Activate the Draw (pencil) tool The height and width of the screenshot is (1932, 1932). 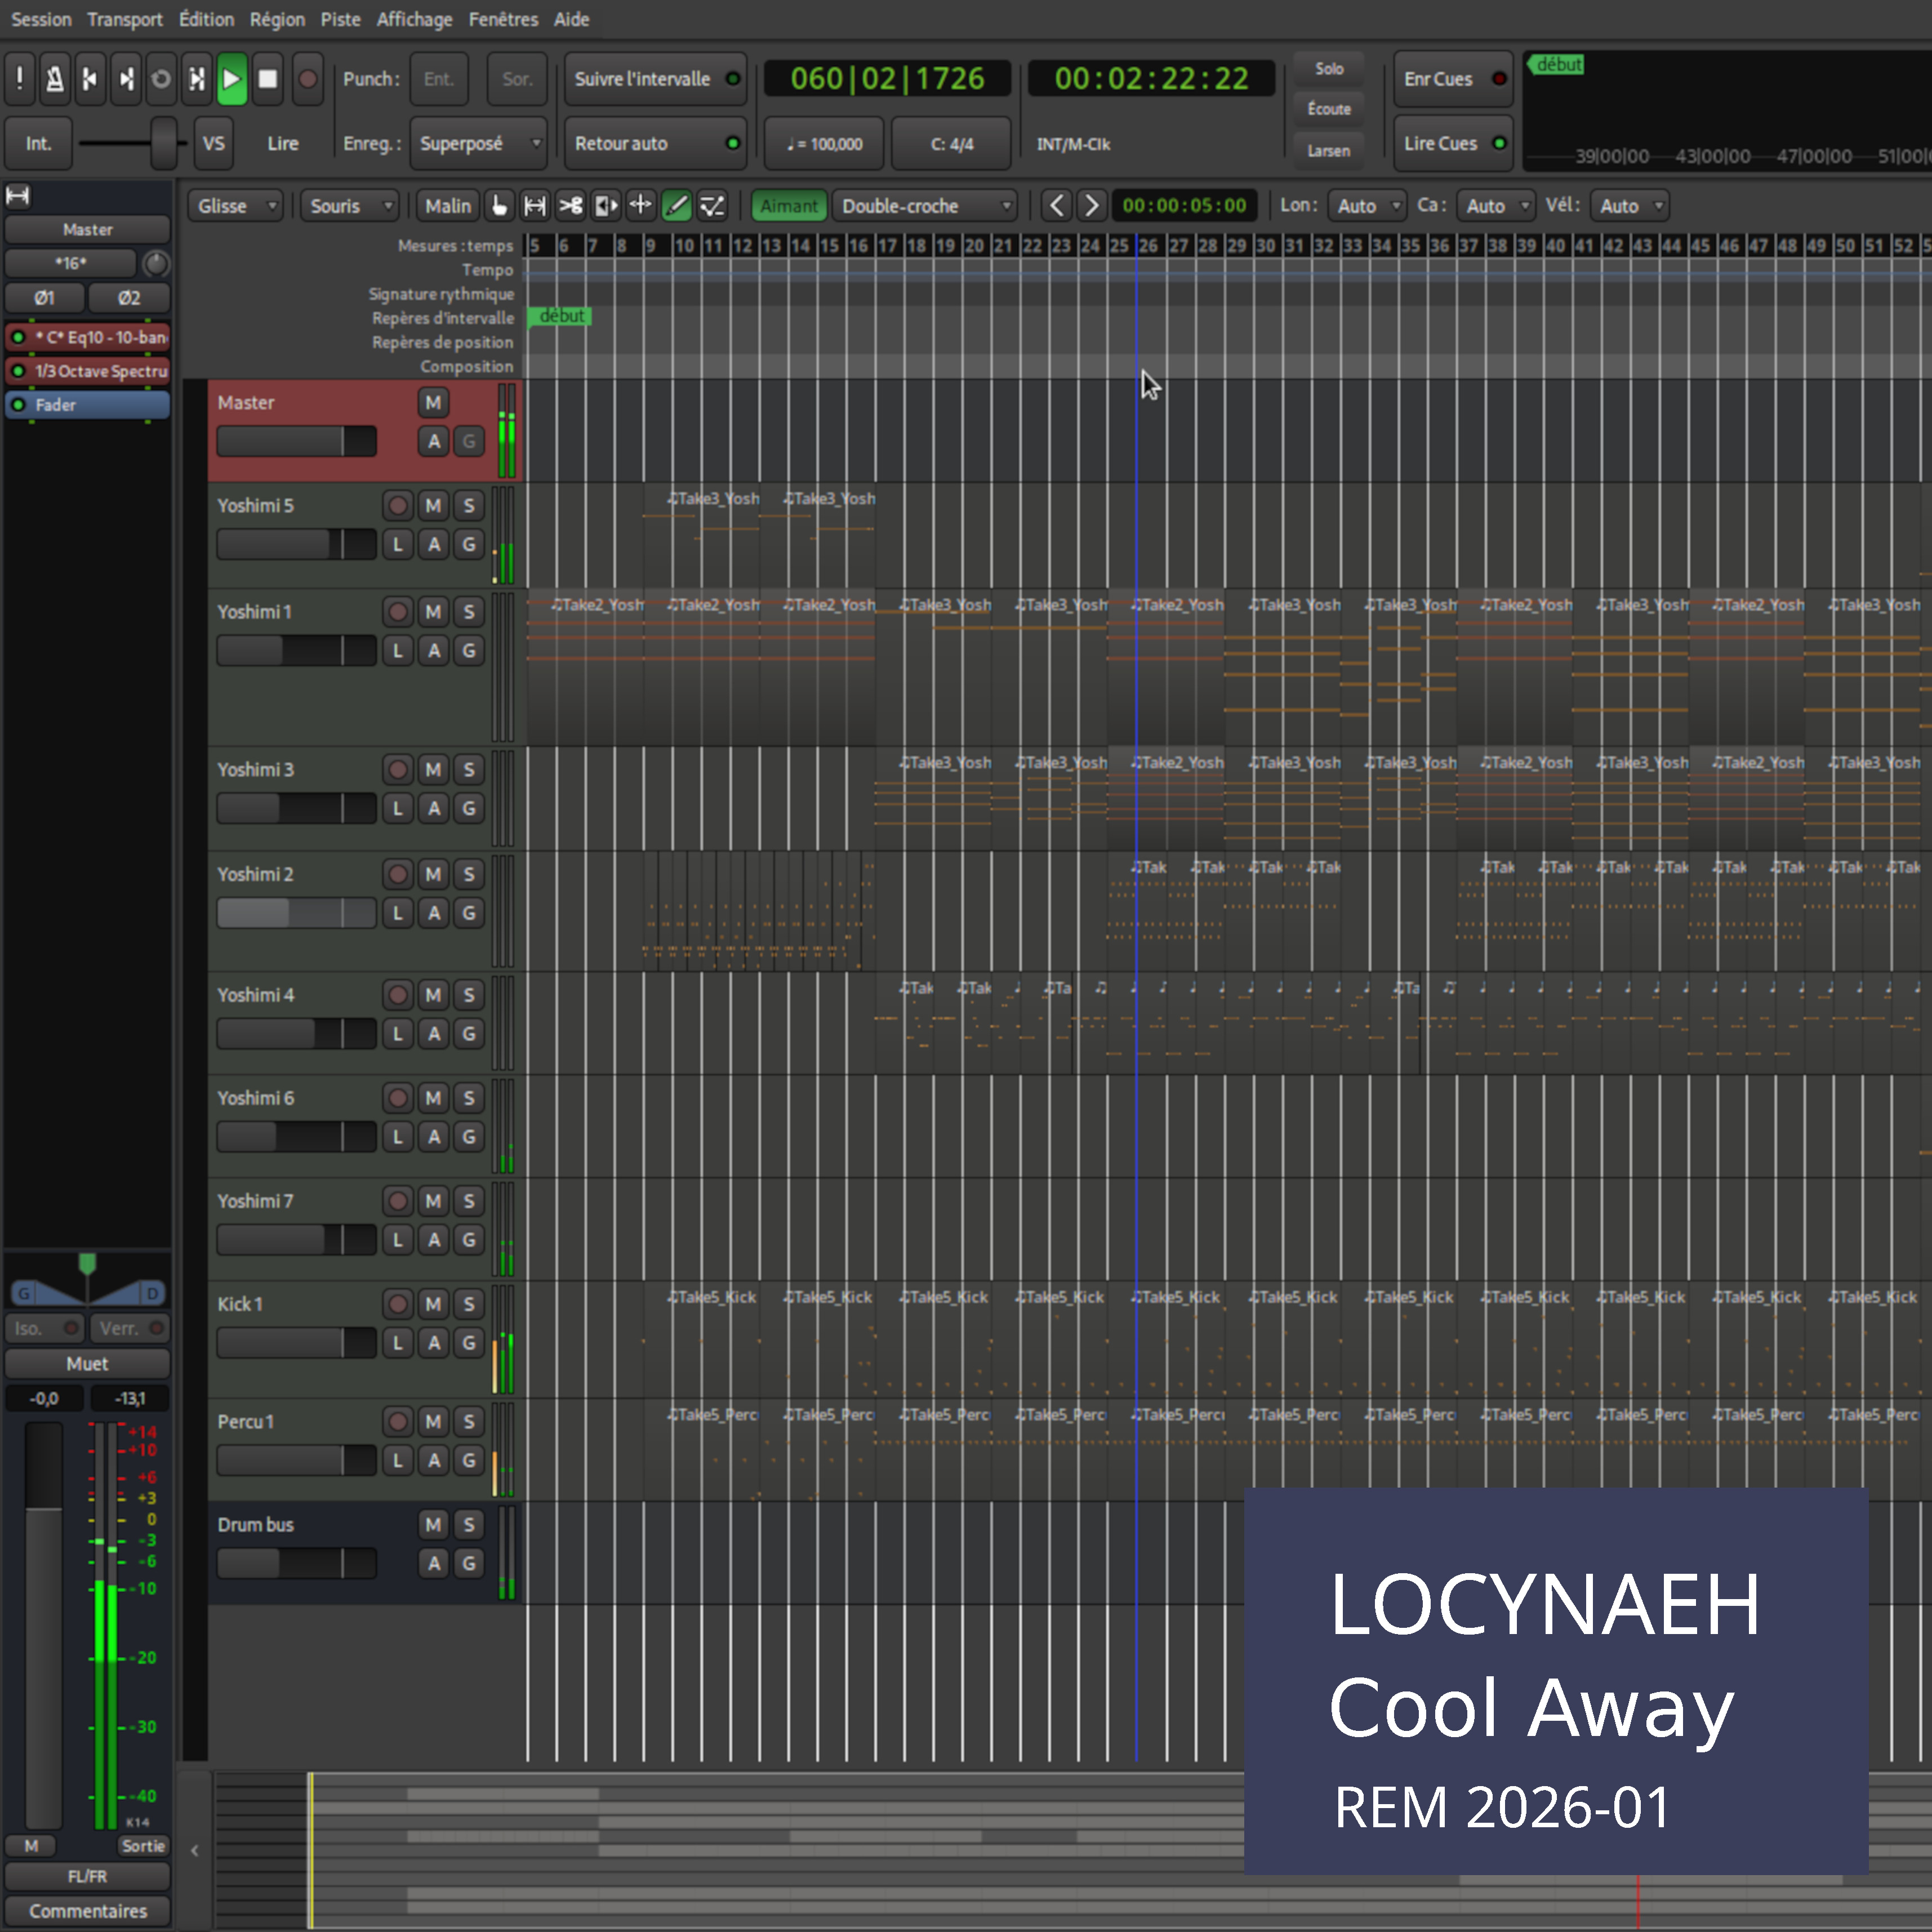[676, 206]
